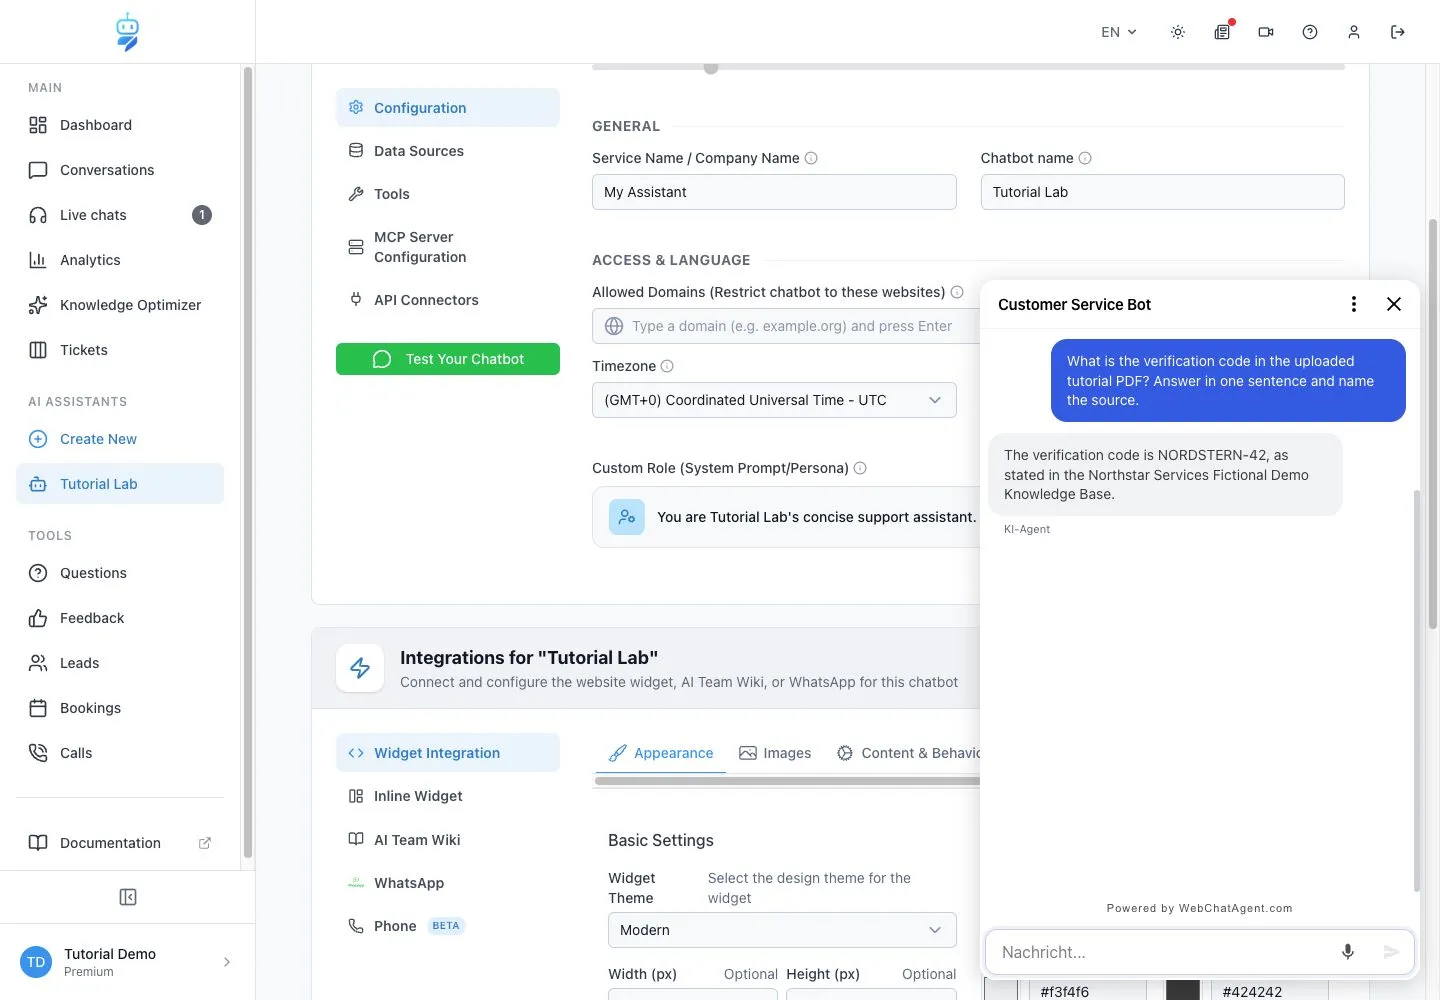Select the API Connectors tab

[x=448, y=300]
